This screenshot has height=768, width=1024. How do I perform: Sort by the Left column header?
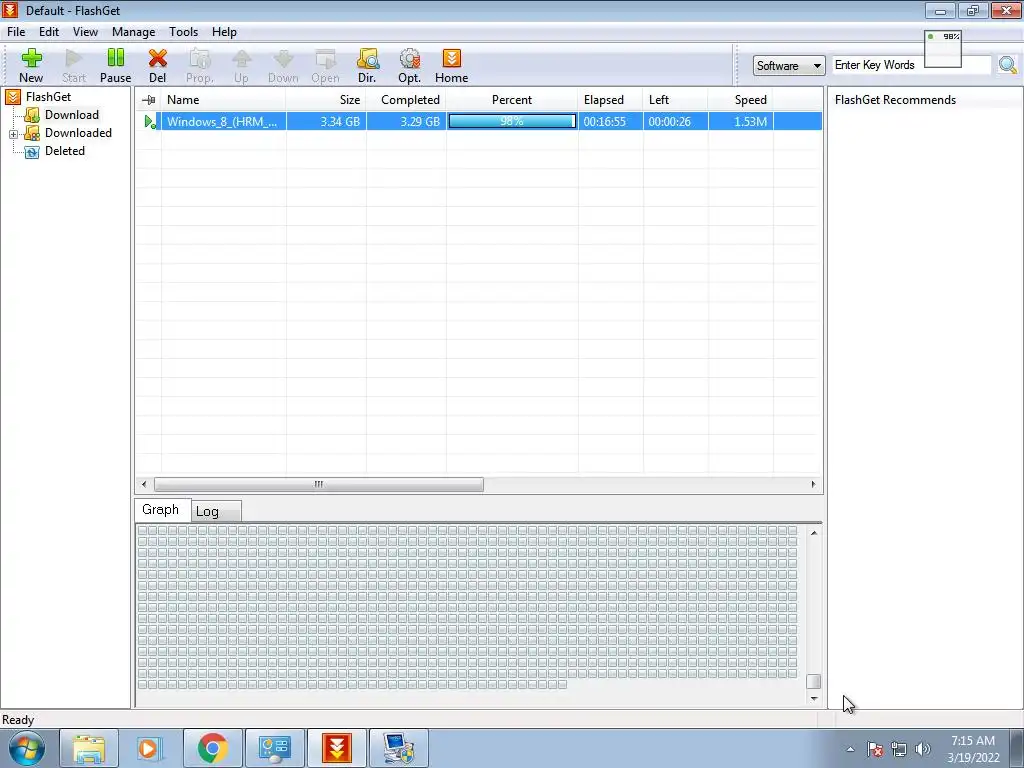coord(676,100)
